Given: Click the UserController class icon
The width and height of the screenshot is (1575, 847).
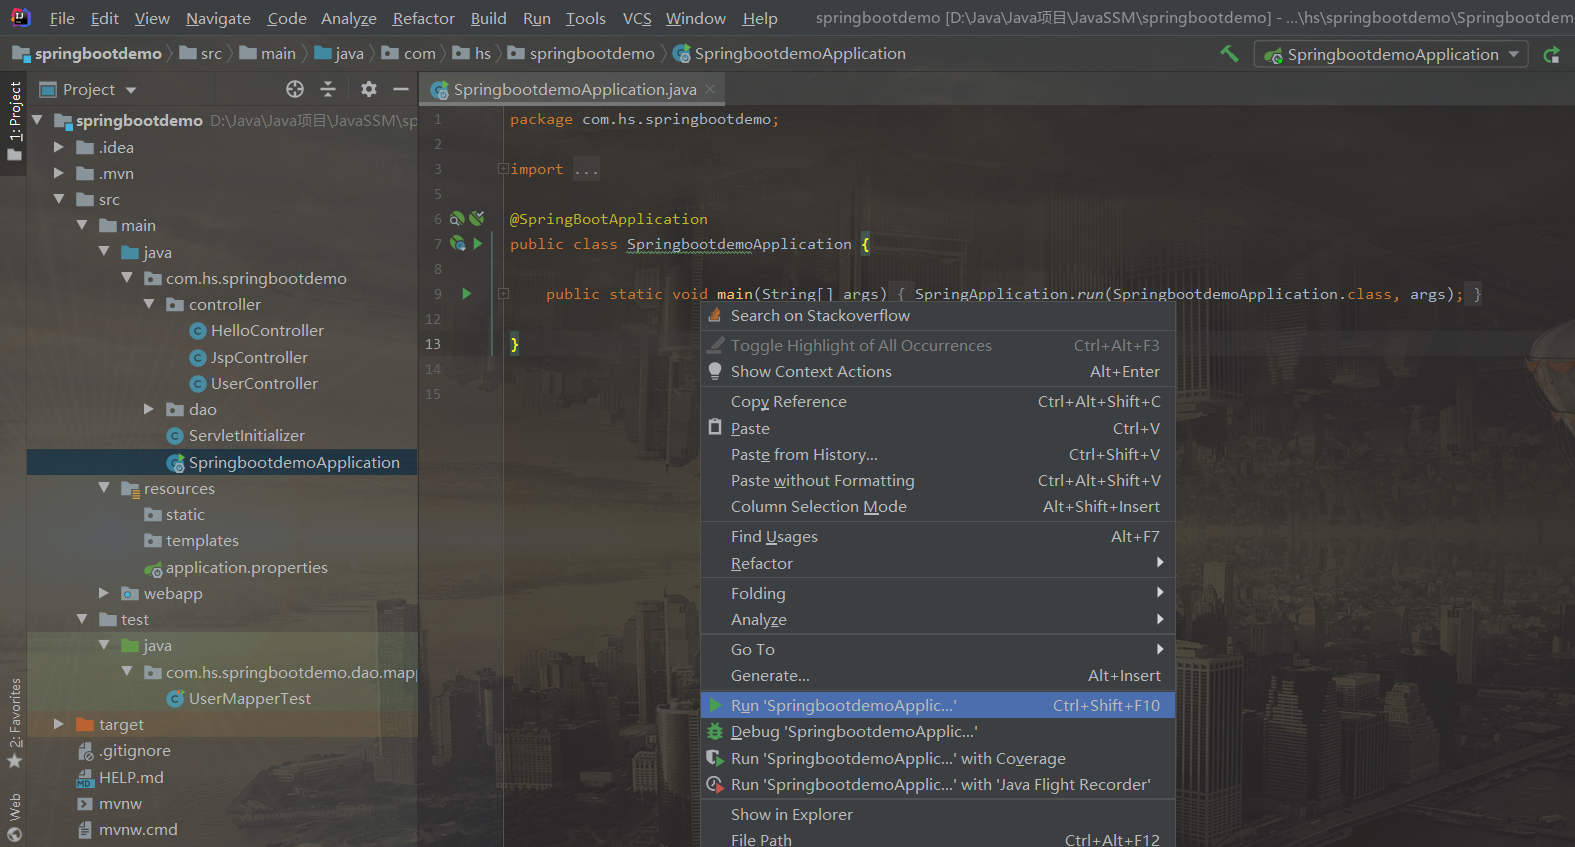Looking at the screenshot, I should pyautogui.click(x=198, y=384).
